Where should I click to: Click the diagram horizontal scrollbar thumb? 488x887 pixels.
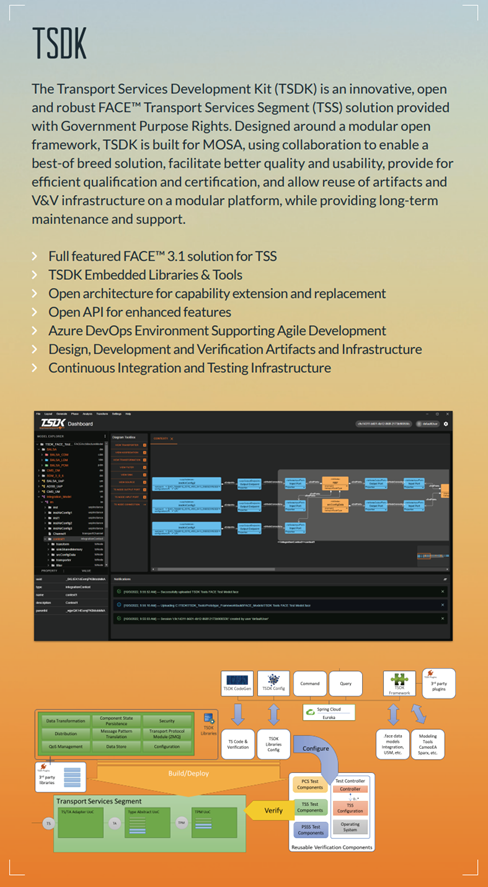(x=216, y=569)
